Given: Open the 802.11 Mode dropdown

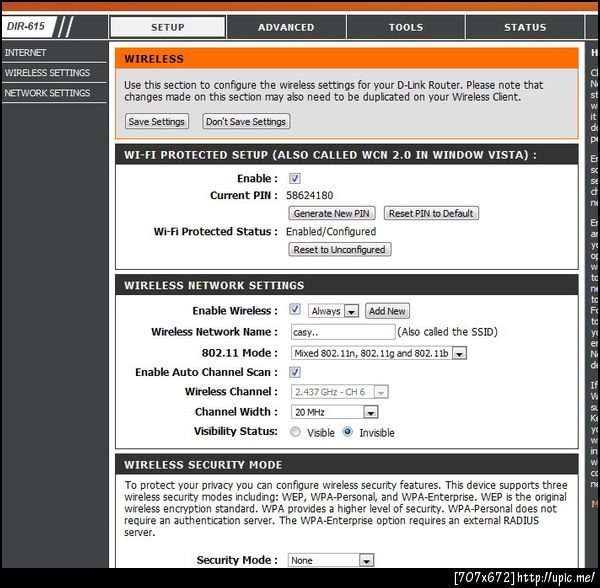Looking at the screenshot, I should click(x=378, y=353).
